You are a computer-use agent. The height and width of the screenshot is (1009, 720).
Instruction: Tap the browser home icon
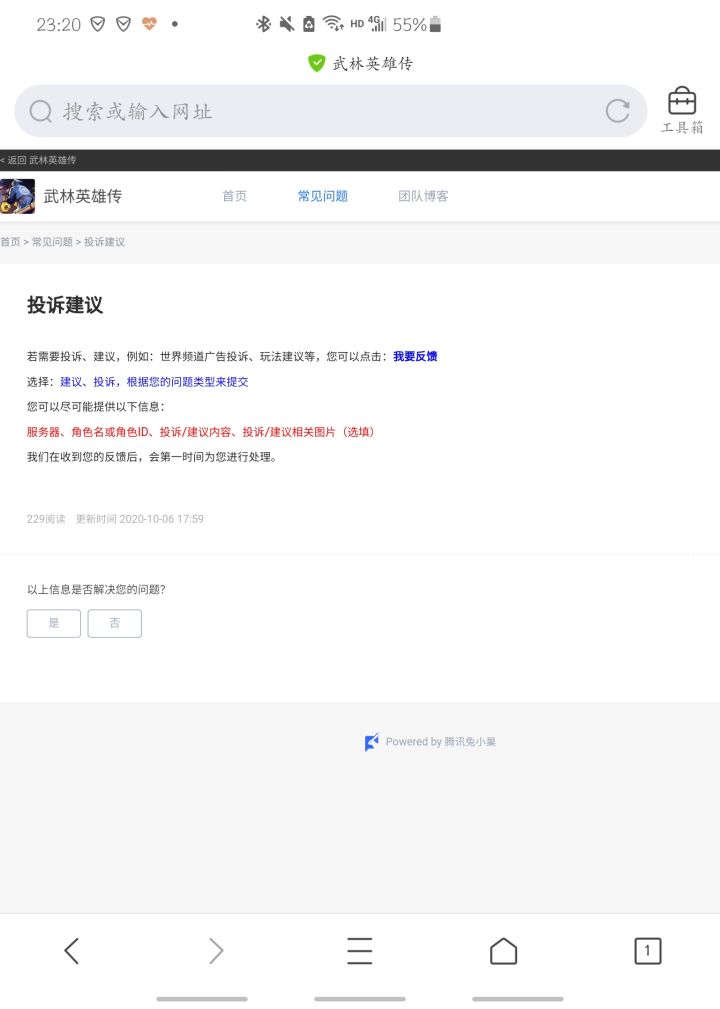click(x=503, y=950)
